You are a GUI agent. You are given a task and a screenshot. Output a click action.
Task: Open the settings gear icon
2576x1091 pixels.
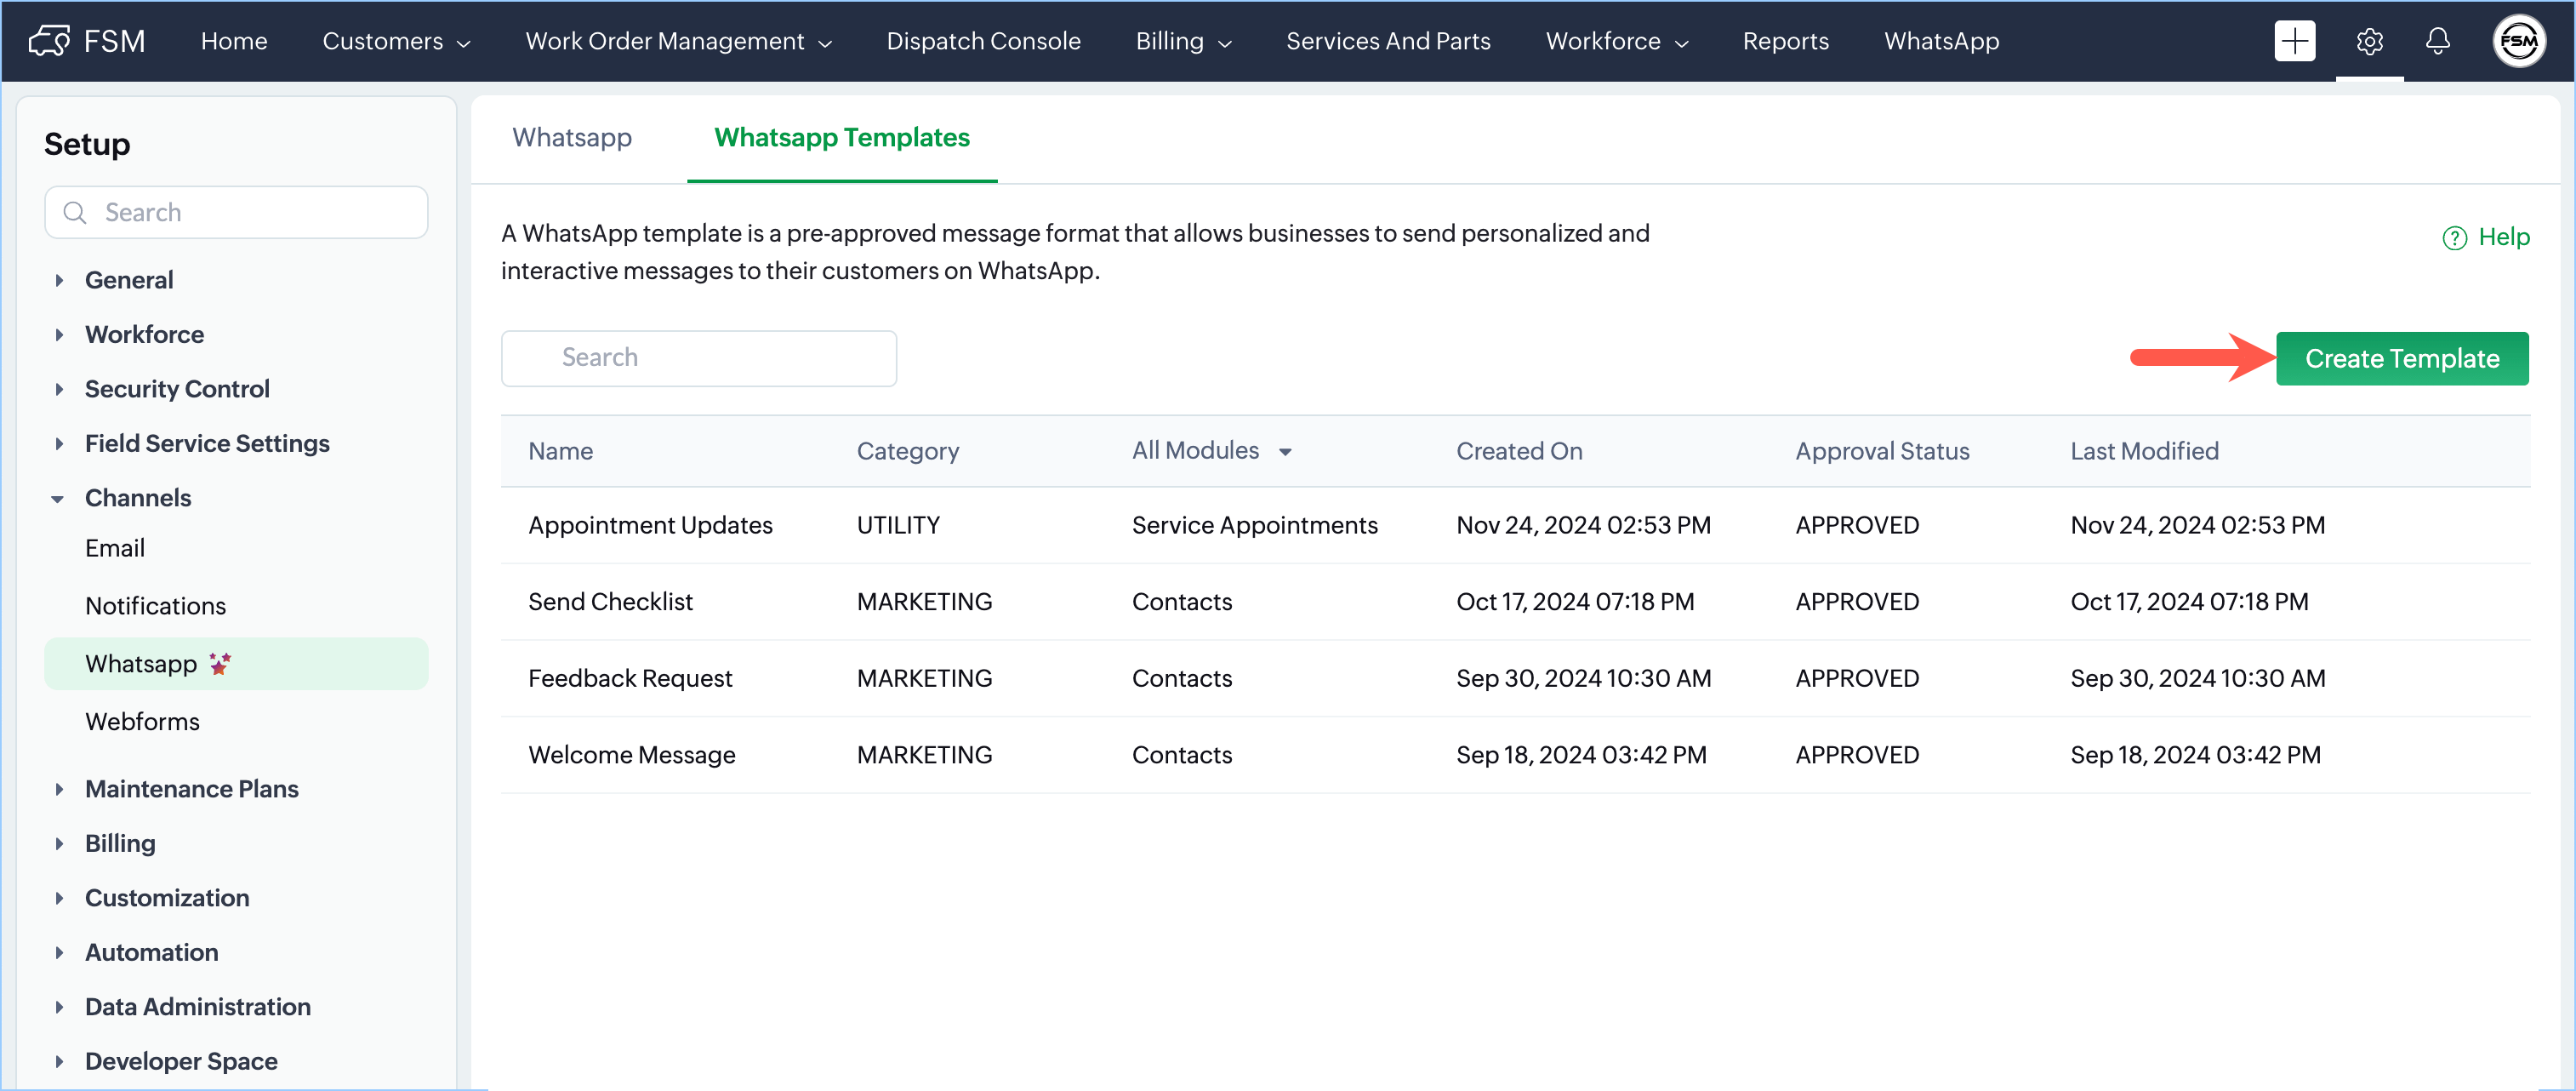(x=2369, y=41)
